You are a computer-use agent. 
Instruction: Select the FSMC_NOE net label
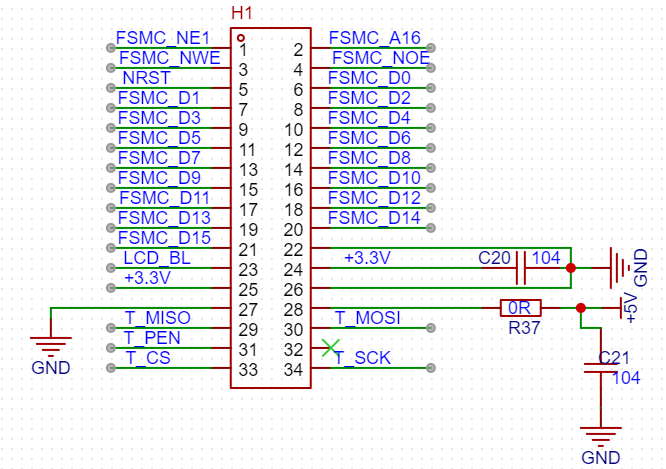pos(381,58)
